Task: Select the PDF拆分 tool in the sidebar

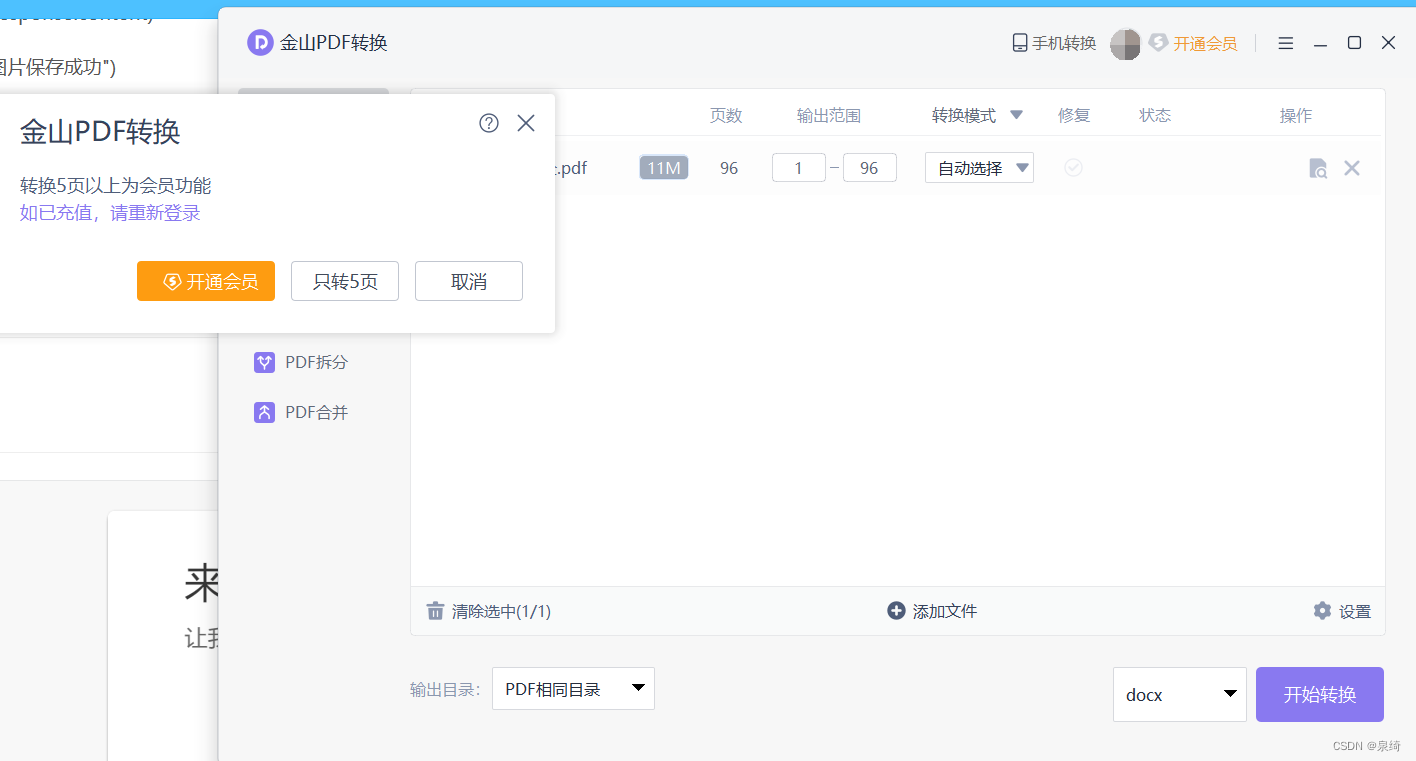Action: (302, 362)
